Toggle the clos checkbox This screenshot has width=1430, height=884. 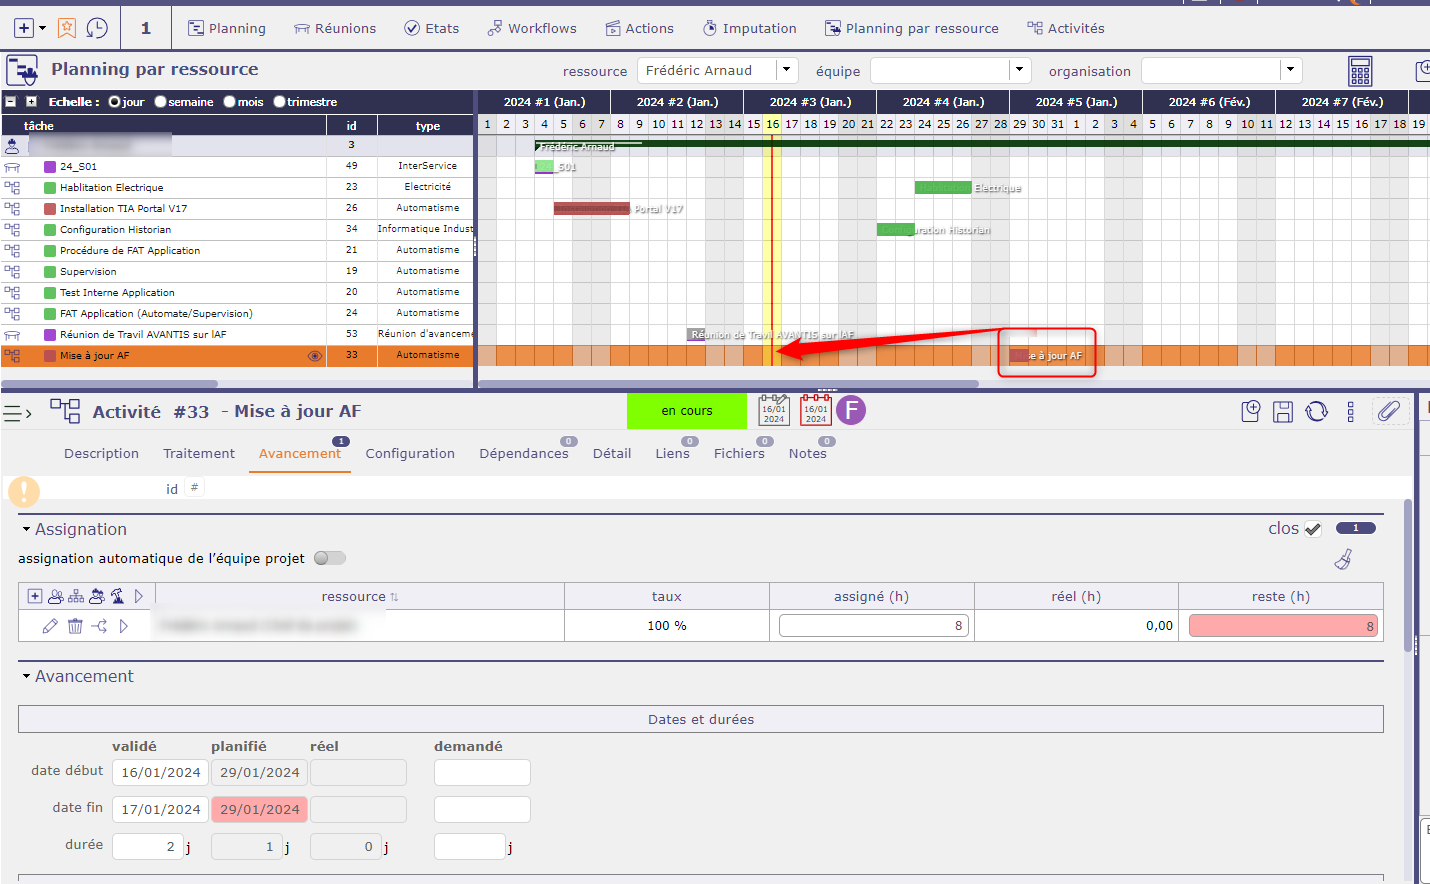click(x=1313, y=529)
